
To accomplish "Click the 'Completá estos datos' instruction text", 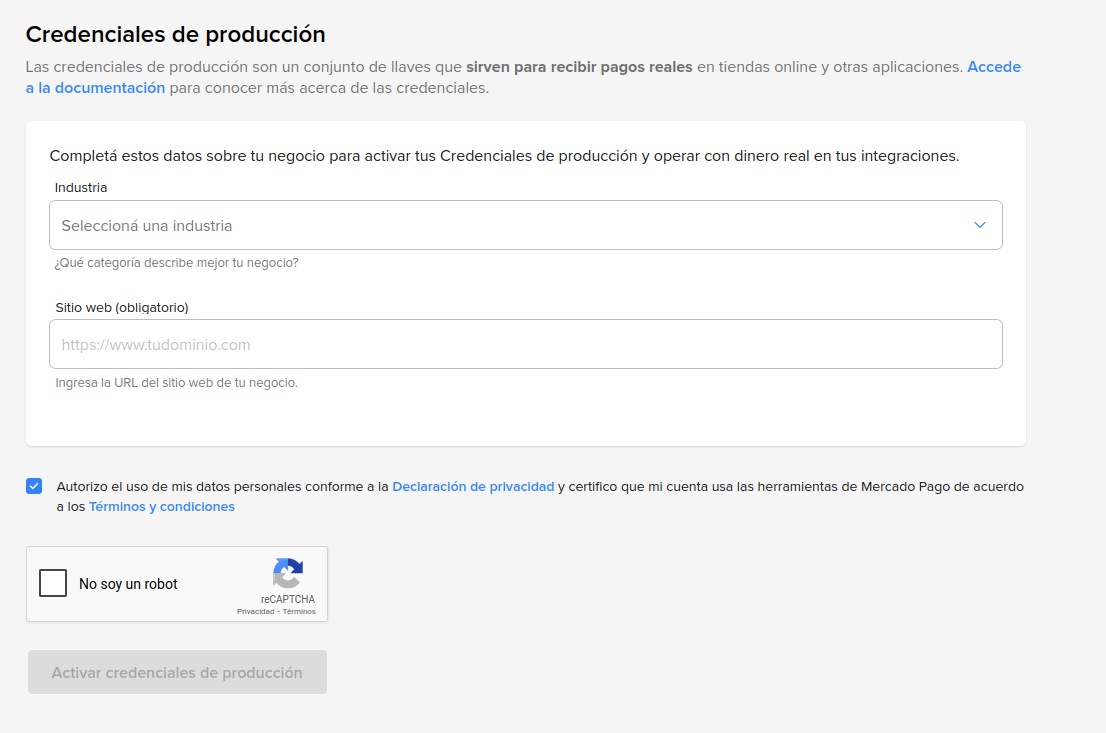I will click(504, 156).
